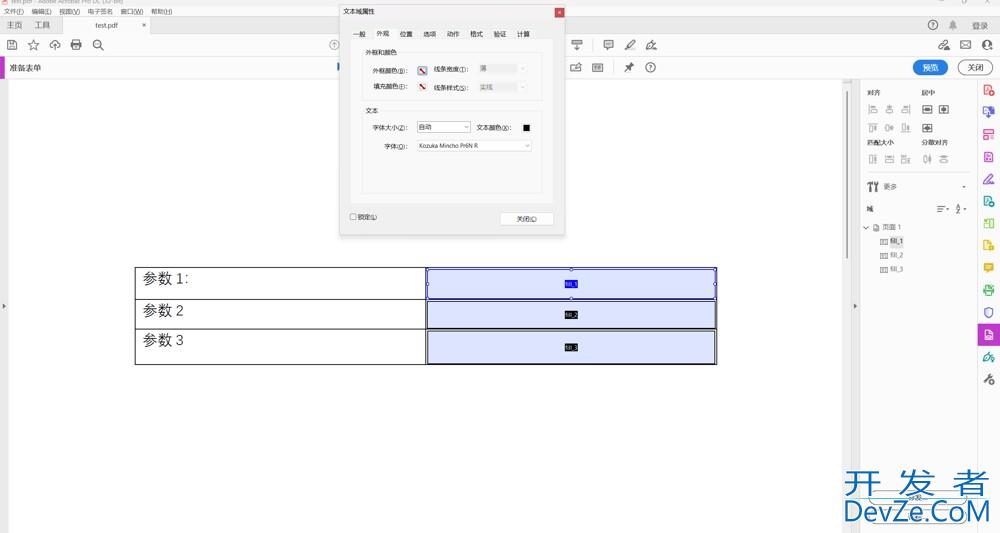
Task: Open the A-Z sort dropdown in 域 panel
Action: tap(961, 209)
